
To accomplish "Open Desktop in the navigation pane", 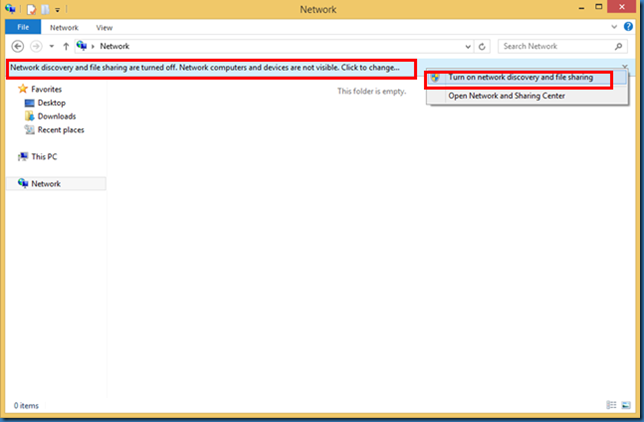I will [x=51, y=103].
